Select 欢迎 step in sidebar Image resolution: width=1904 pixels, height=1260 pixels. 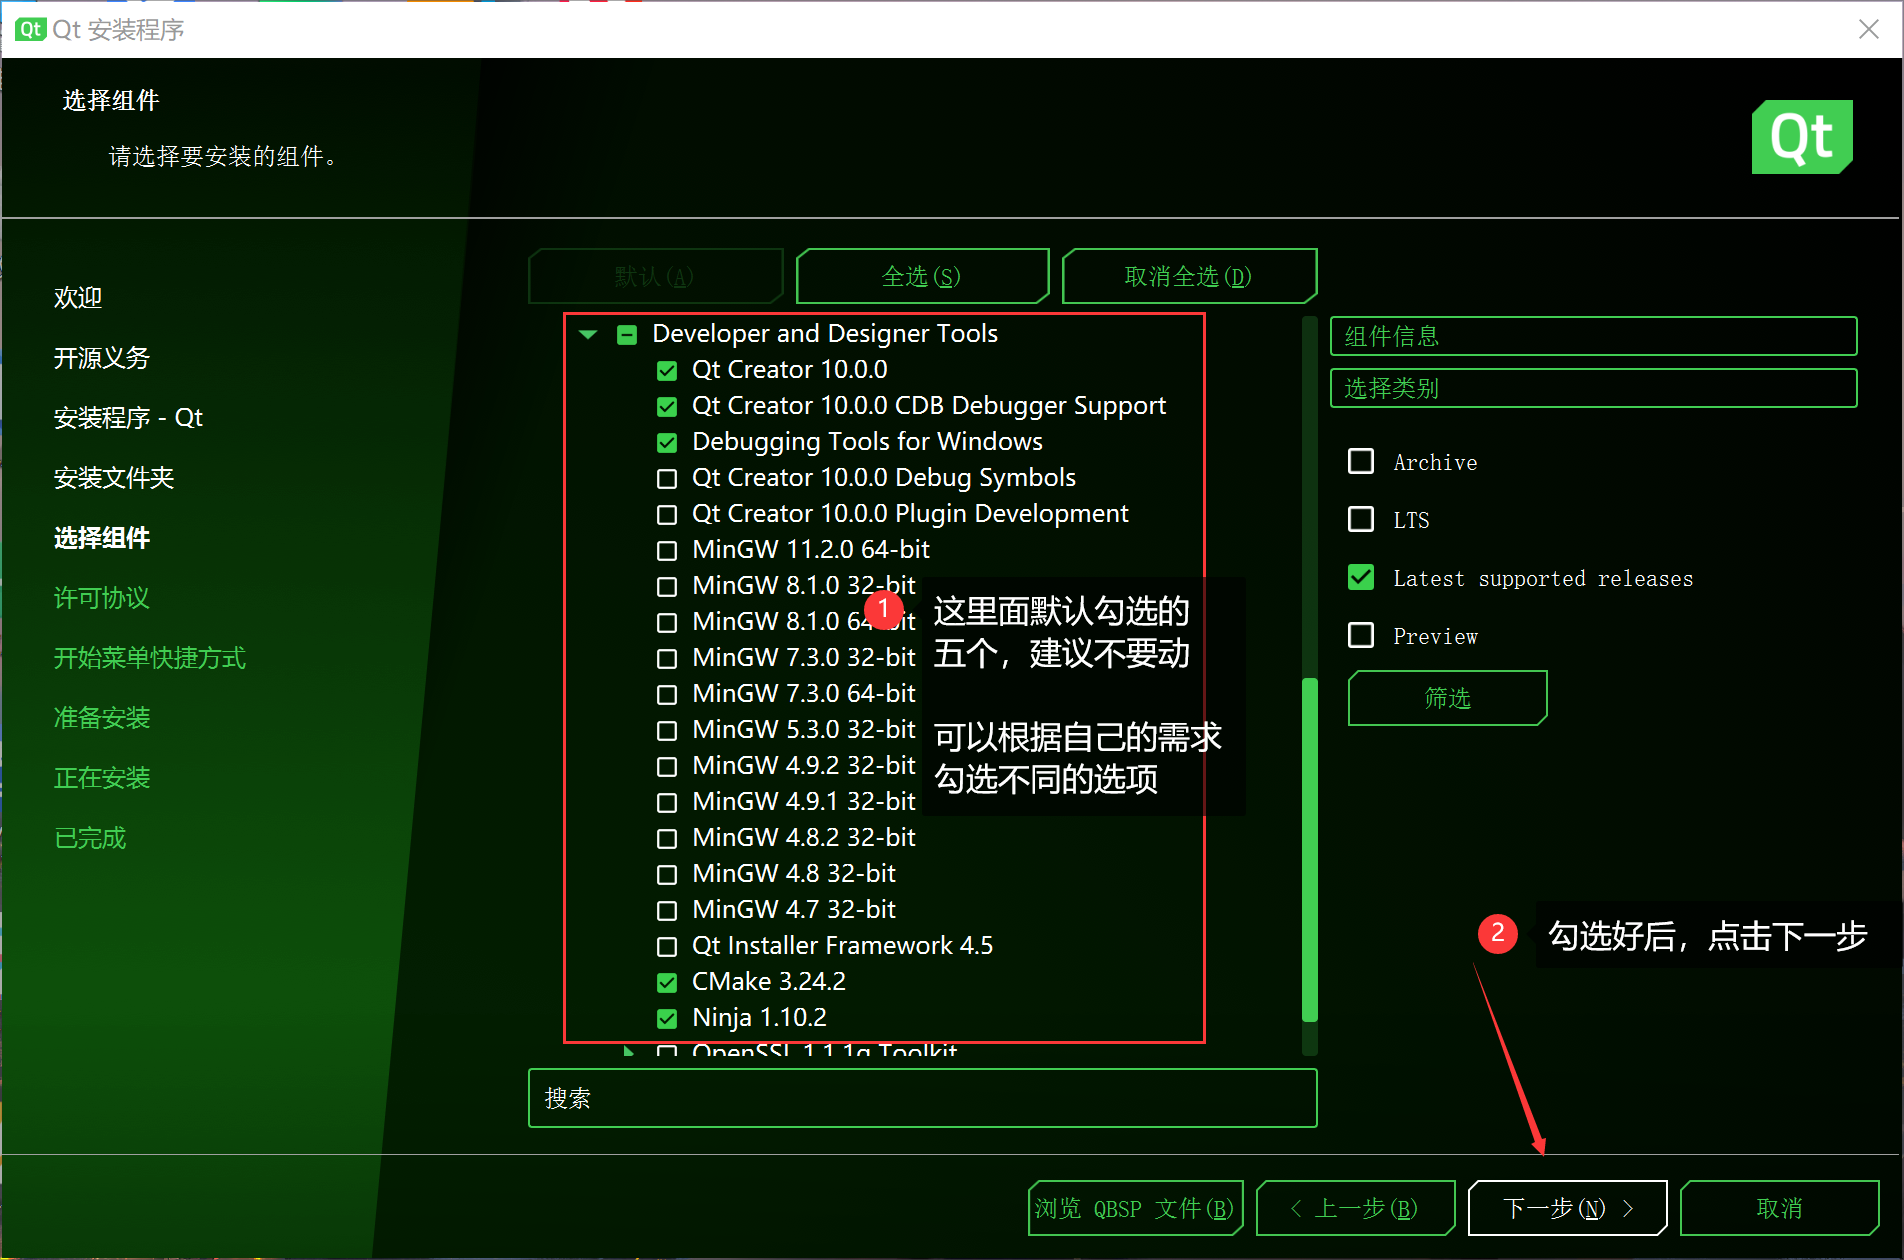[78, 298]
